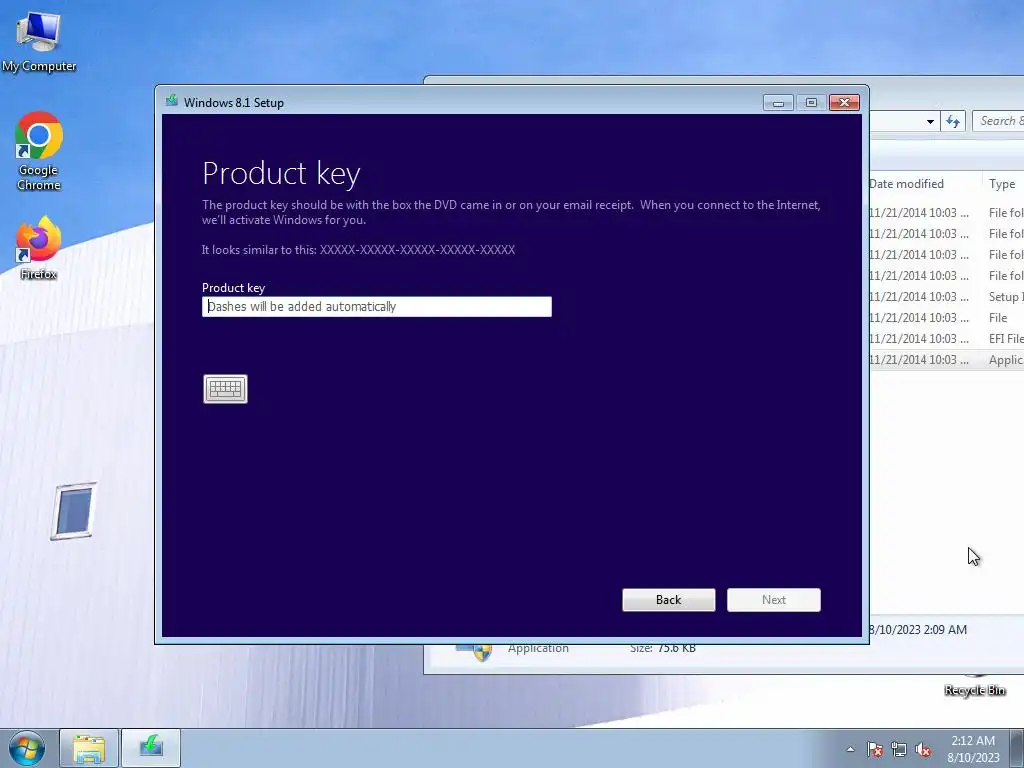Click the muted volume tray icon

click(x=923, y=749)
